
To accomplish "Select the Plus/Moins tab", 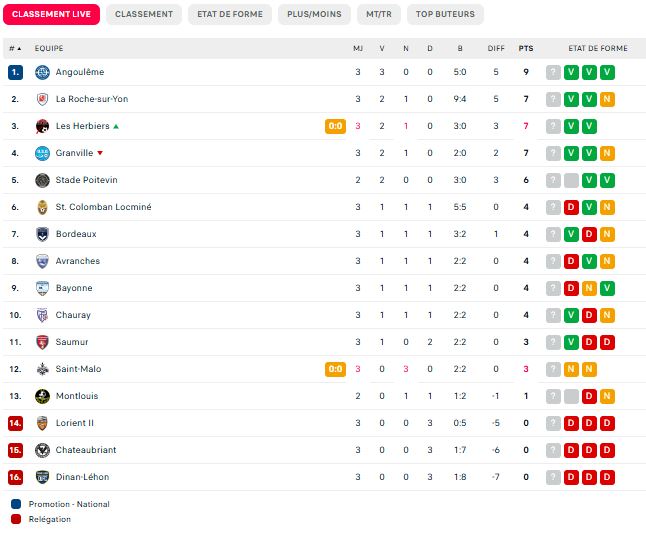I will (314, 14).
